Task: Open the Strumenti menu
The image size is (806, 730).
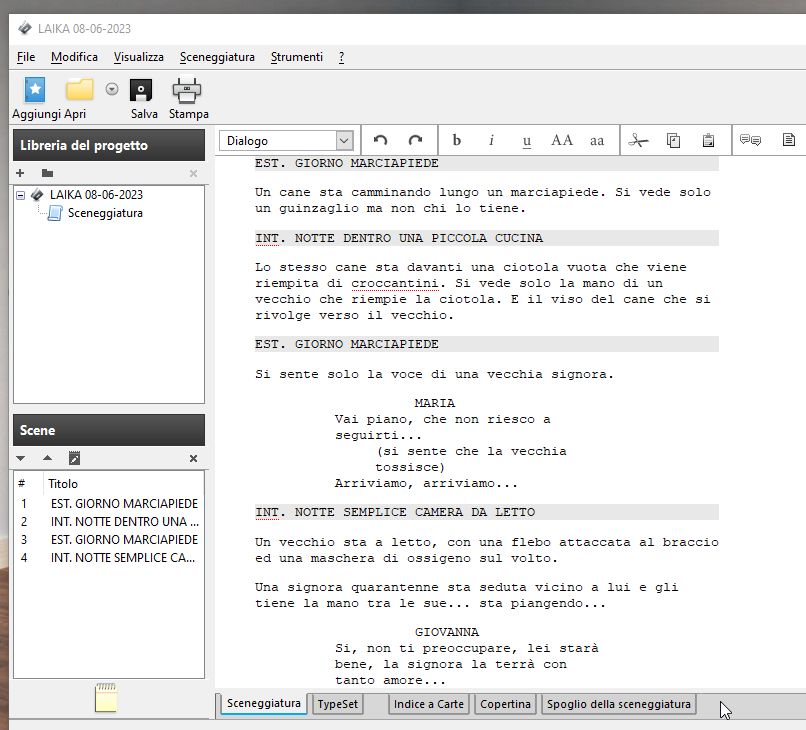Action: click(297, 57)
